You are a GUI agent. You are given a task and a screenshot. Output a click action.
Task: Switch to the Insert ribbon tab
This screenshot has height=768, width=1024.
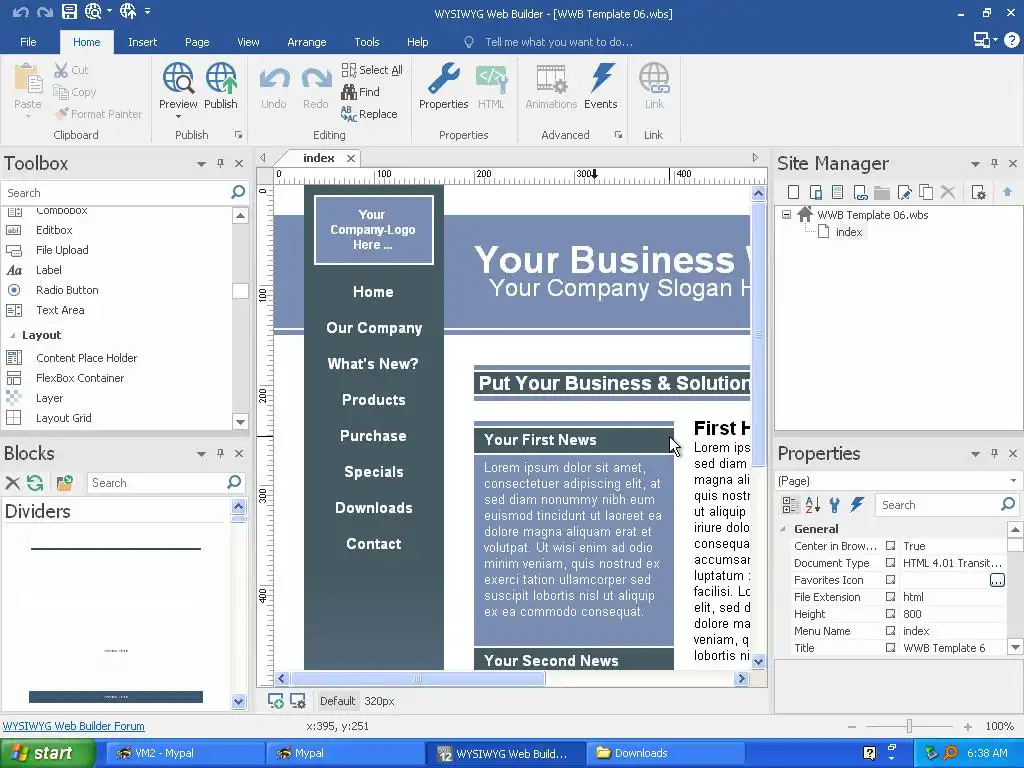click(142, 42)
